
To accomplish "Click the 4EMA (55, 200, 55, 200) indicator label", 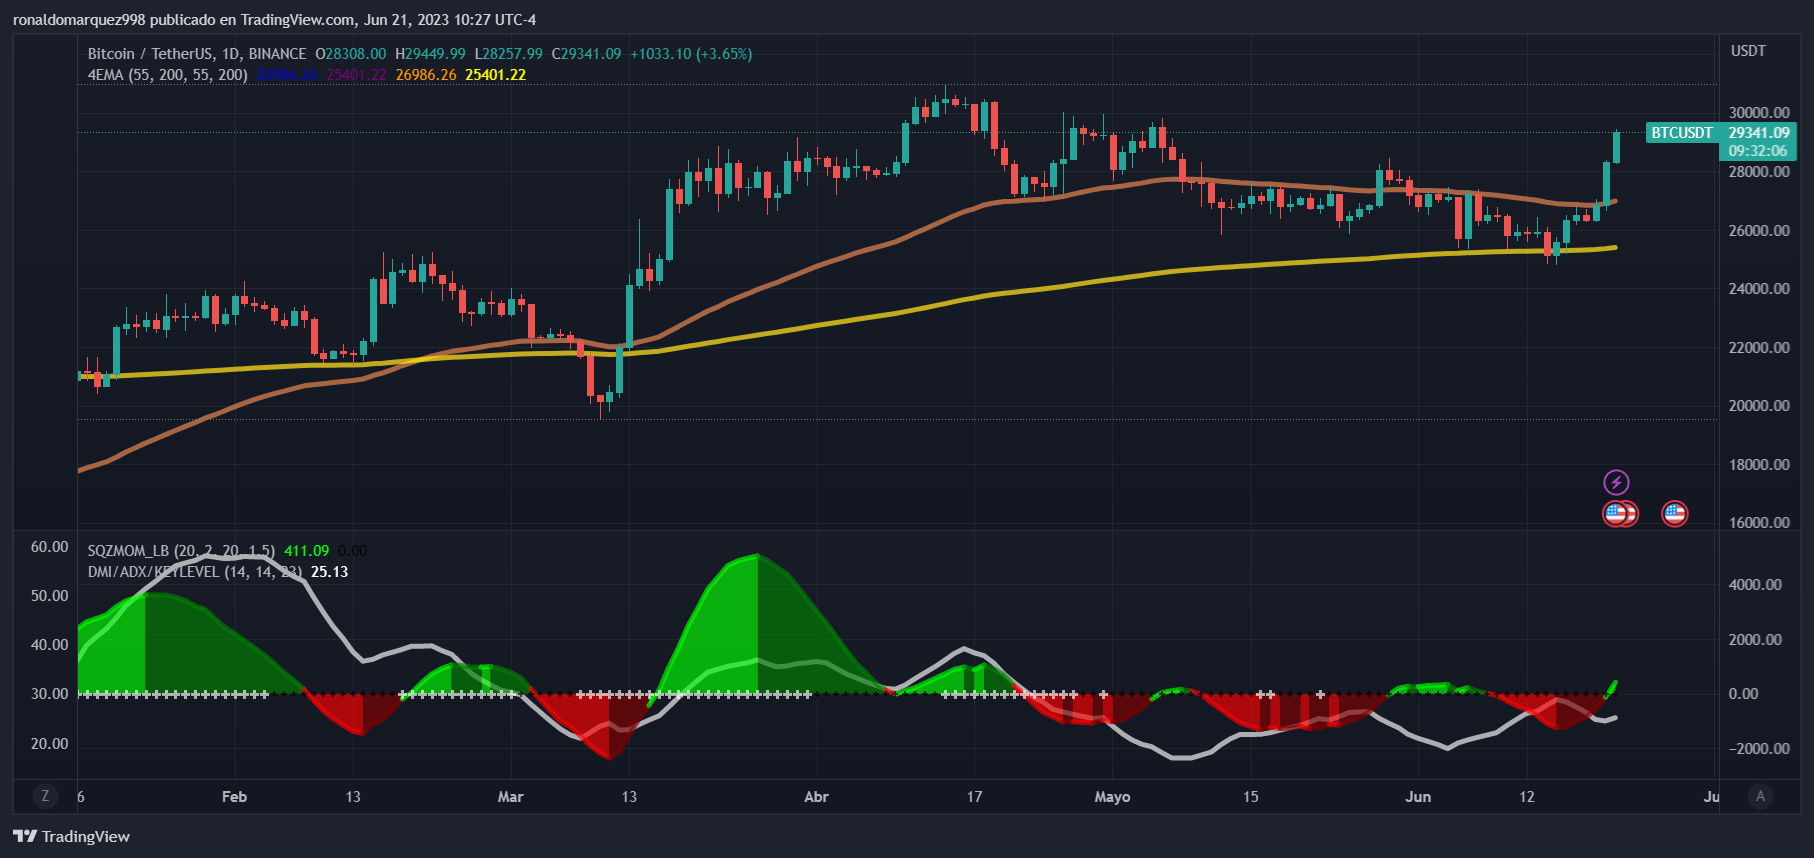I will click(x=167, y=75).
